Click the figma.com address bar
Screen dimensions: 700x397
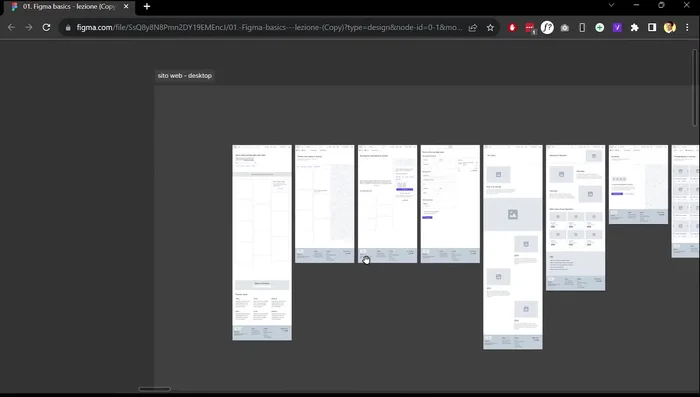click(269, 28)
